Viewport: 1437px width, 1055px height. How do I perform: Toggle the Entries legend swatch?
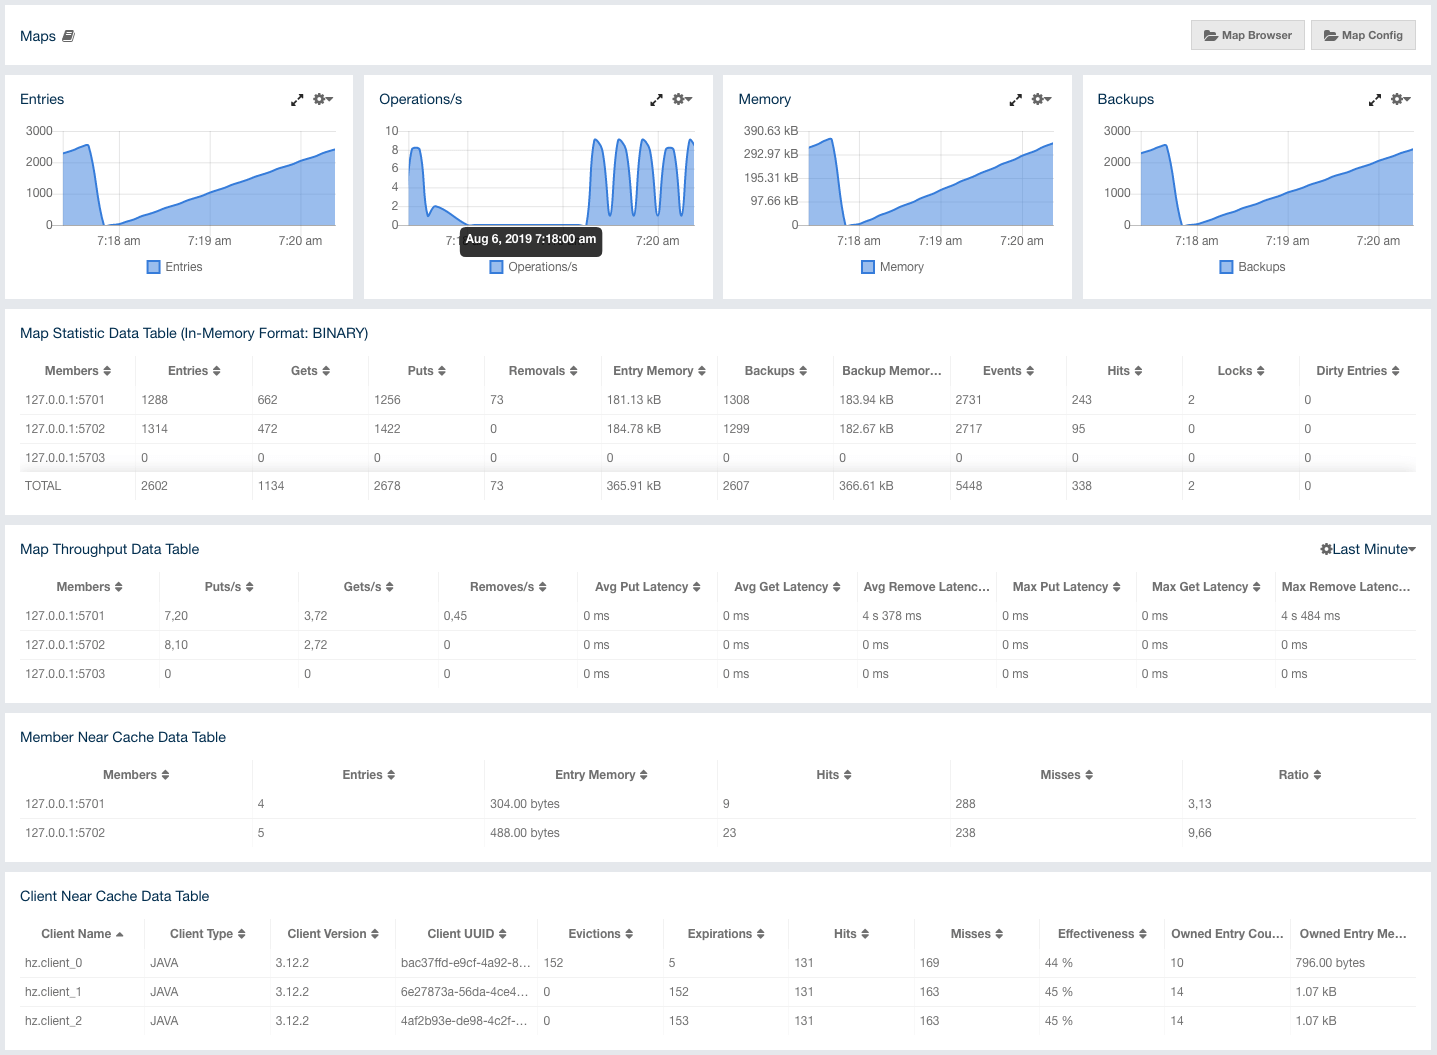(154, 267)
